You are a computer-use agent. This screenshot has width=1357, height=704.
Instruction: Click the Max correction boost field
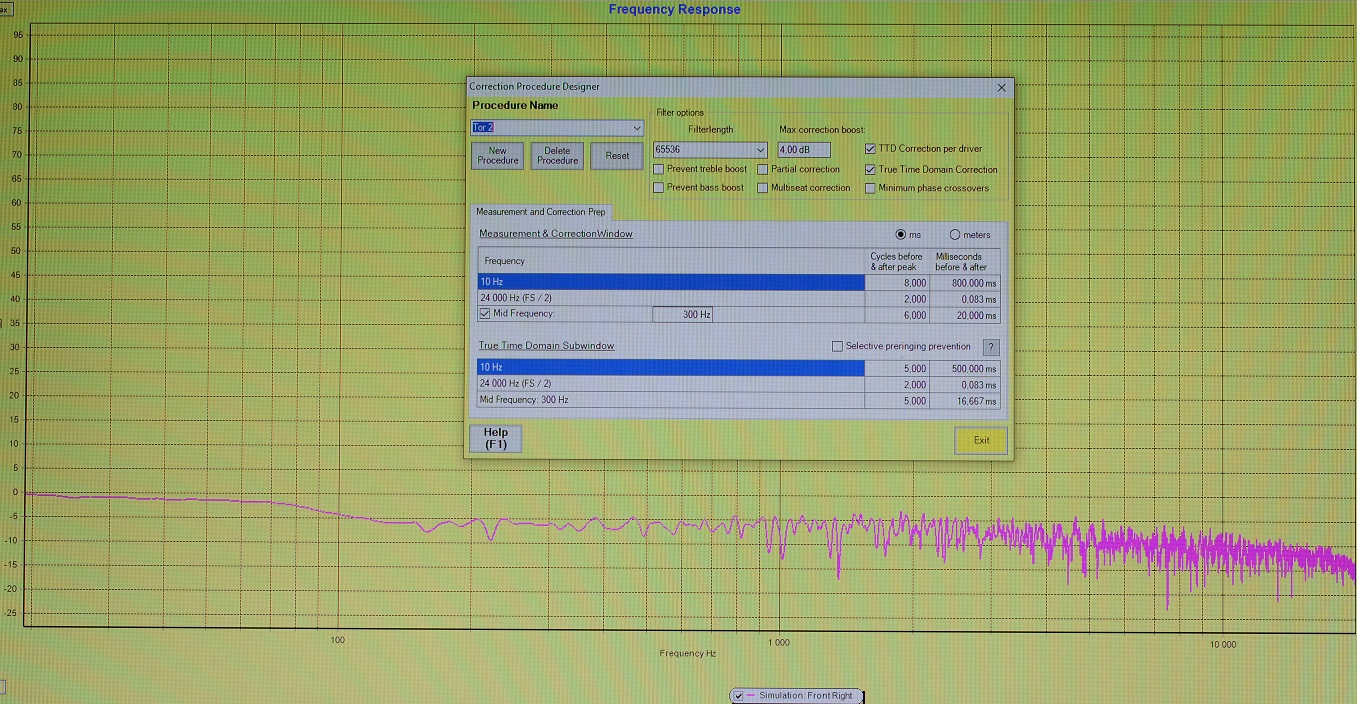tap(804, 150)
